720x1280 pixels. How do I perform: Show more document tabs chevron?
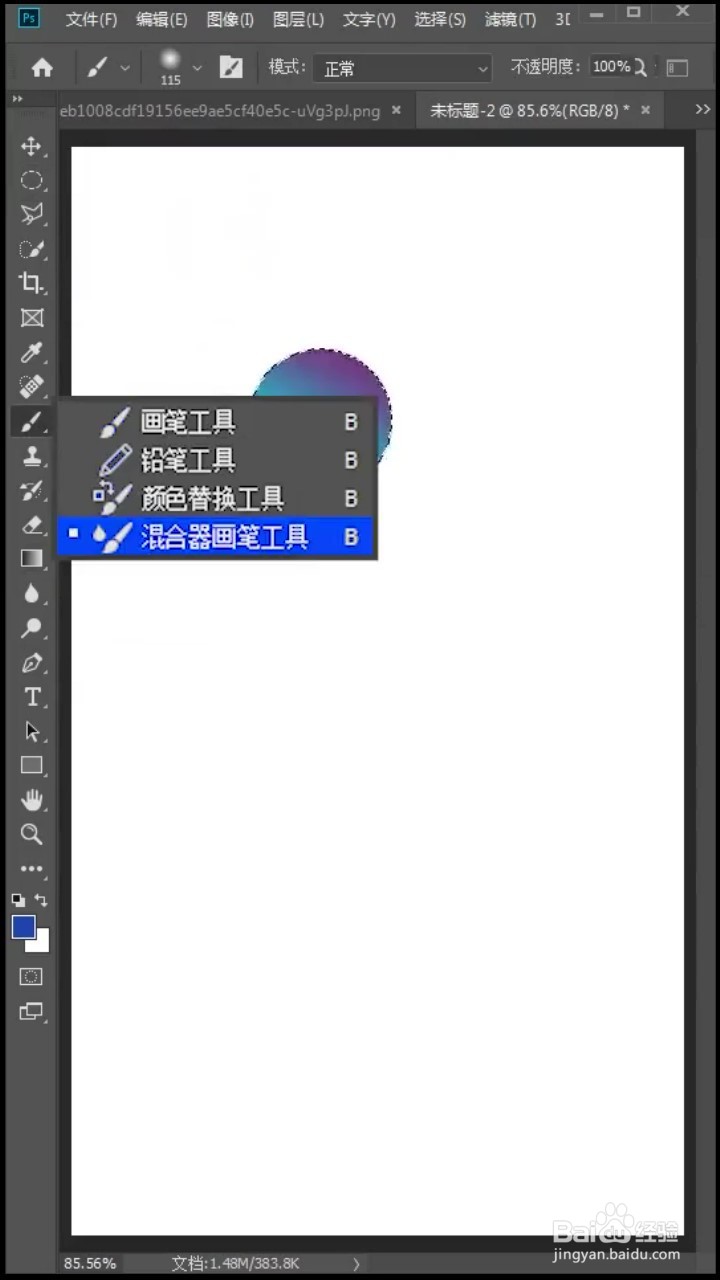click(703, 110)
